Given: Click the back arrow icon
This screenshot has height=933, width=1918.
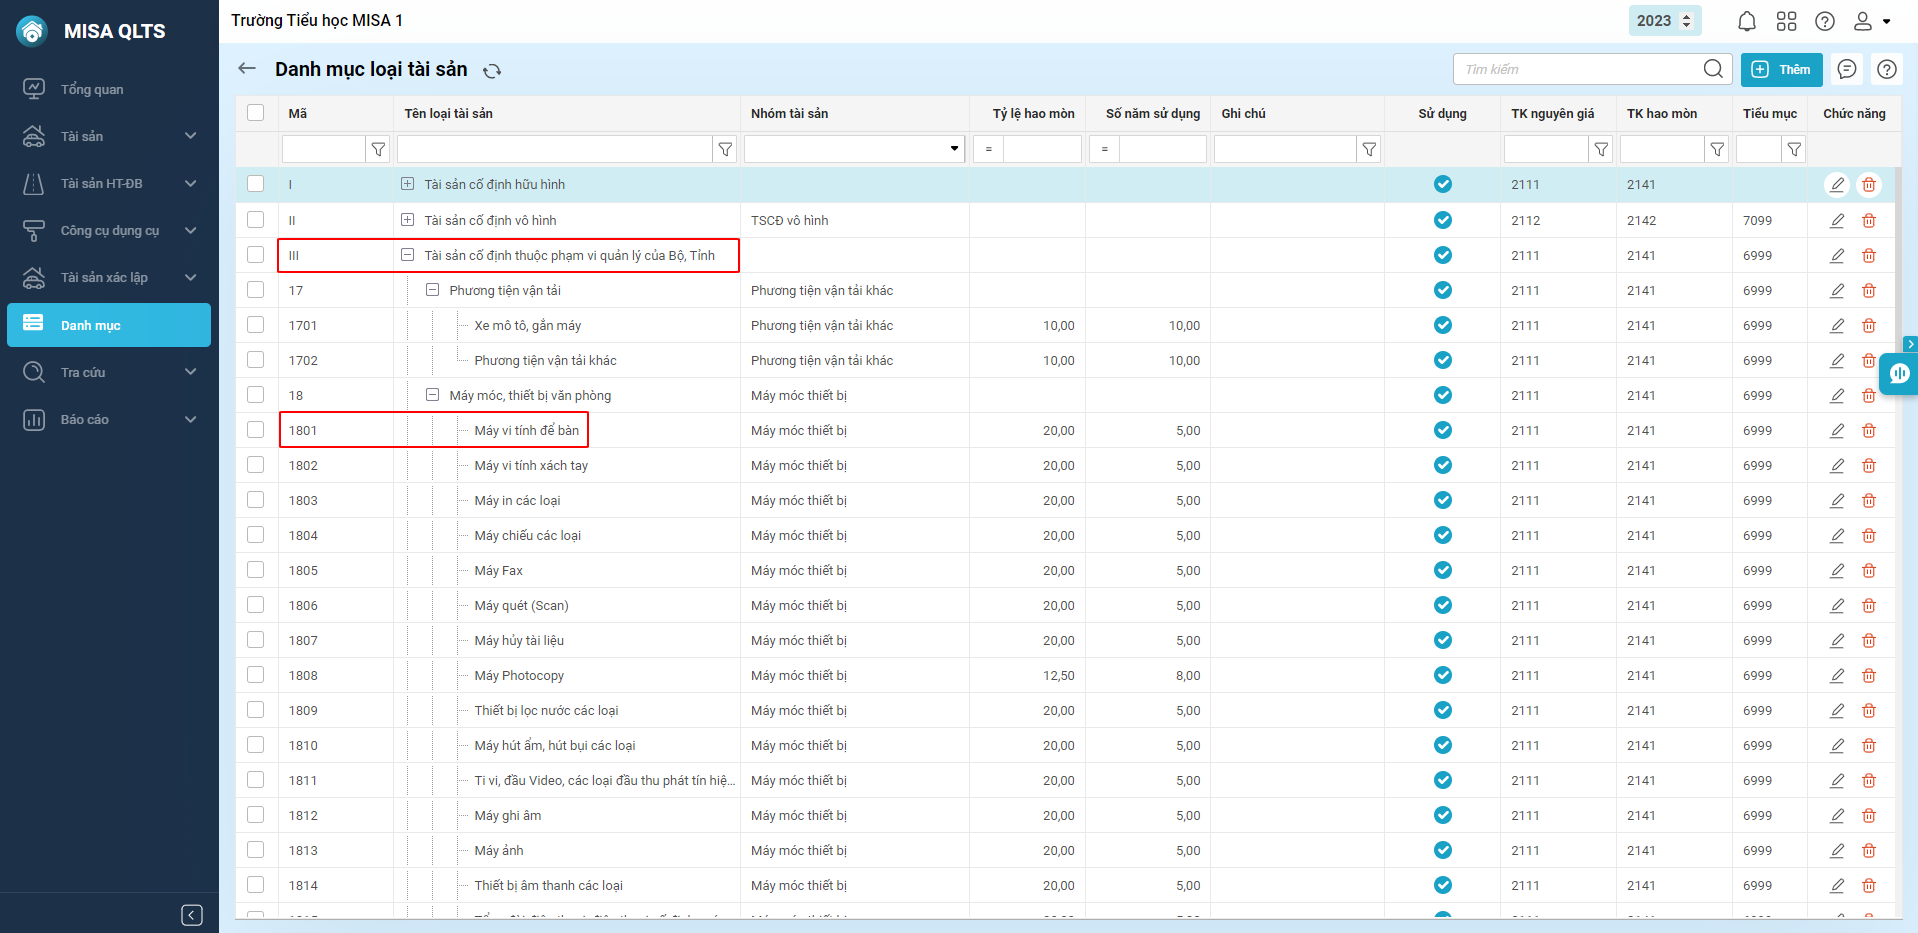Looking at the screenshot, I should click(x=247, y=69).
